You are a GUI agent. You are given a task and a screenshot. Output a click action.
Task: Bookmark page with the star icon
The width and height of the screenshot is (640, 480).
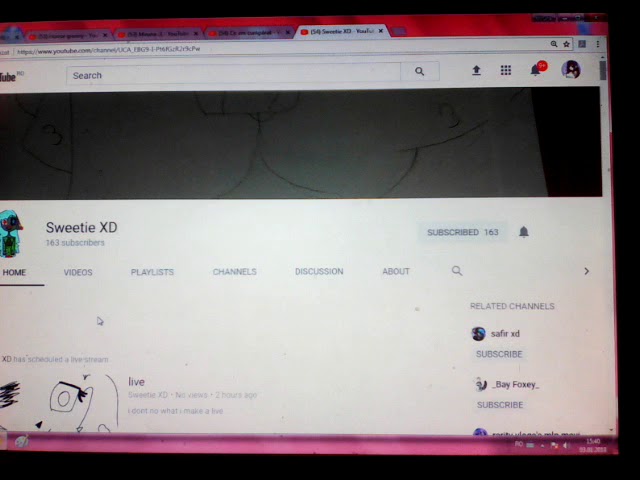[x=567, y=44]
